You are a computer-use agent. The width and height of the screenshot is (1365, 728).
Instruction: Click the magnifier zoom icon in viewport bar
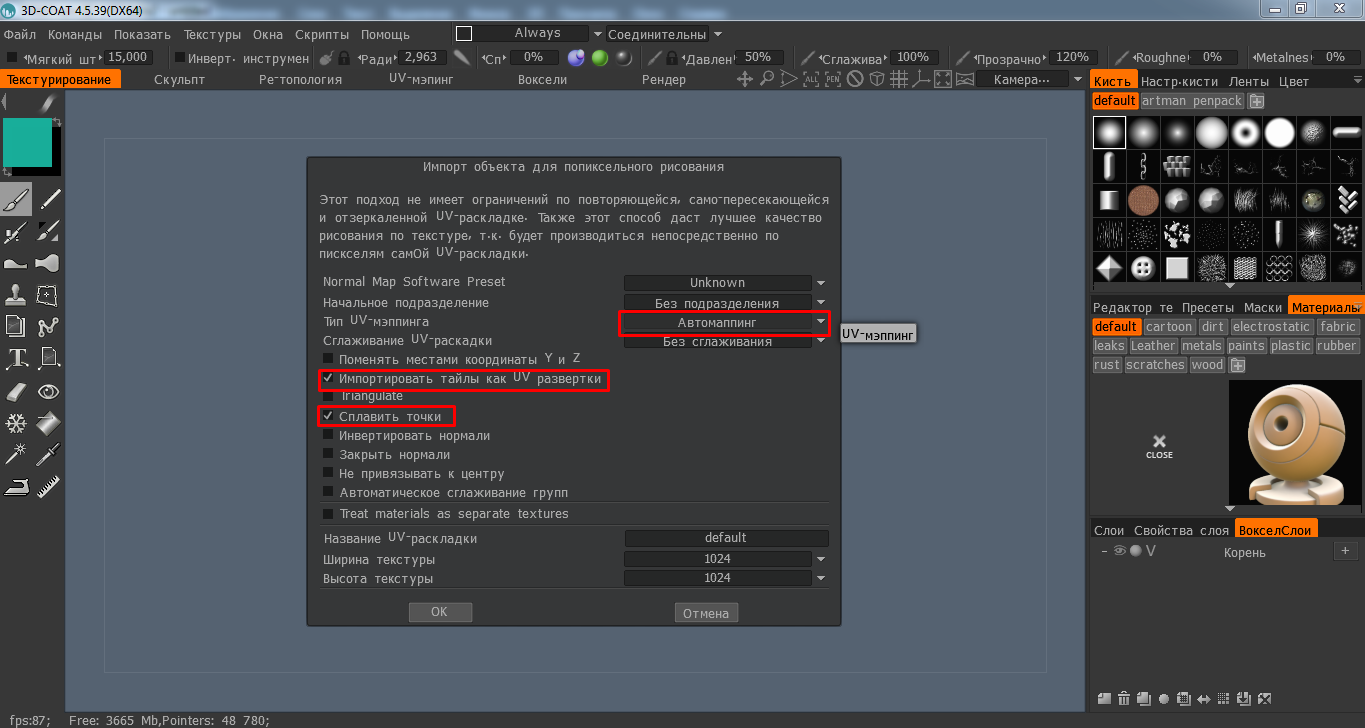767,79
